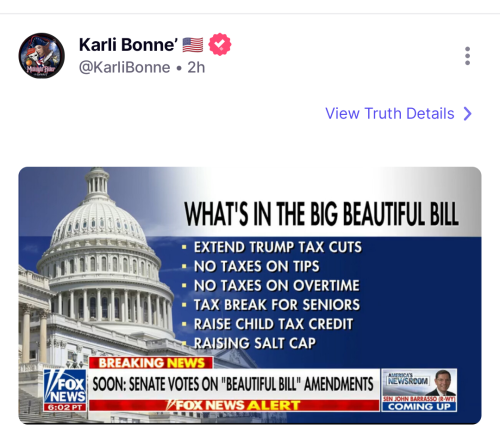Click the Breaking News red banner

[151, 363]
